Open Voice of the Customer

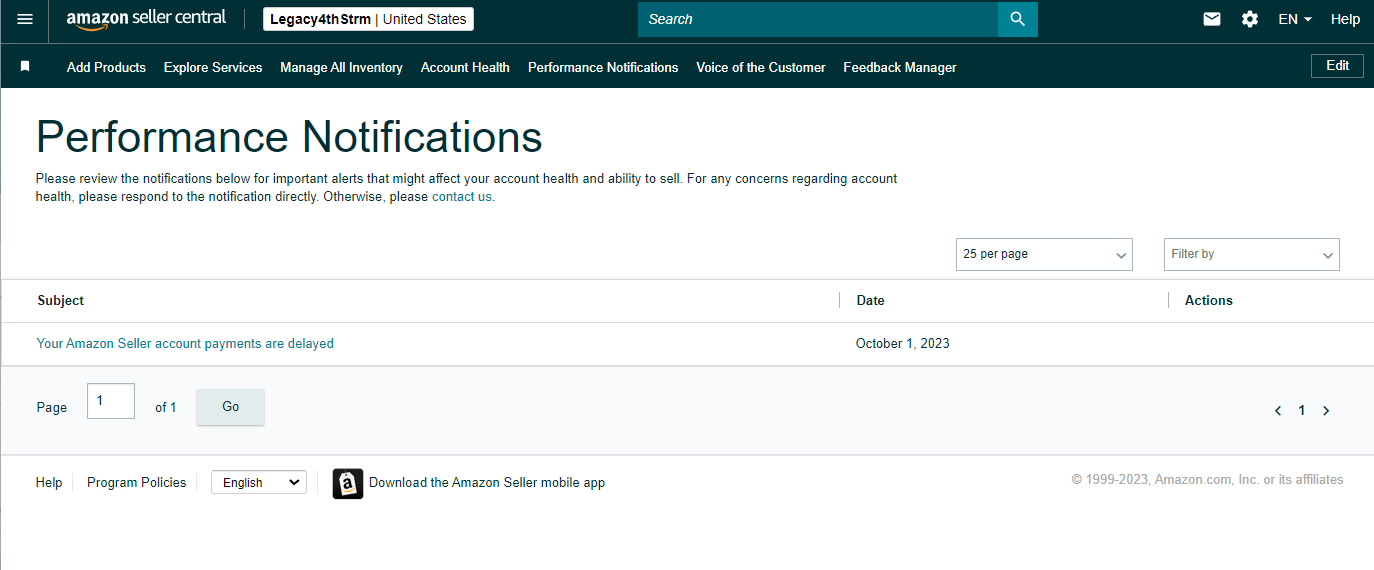(761, 67)
